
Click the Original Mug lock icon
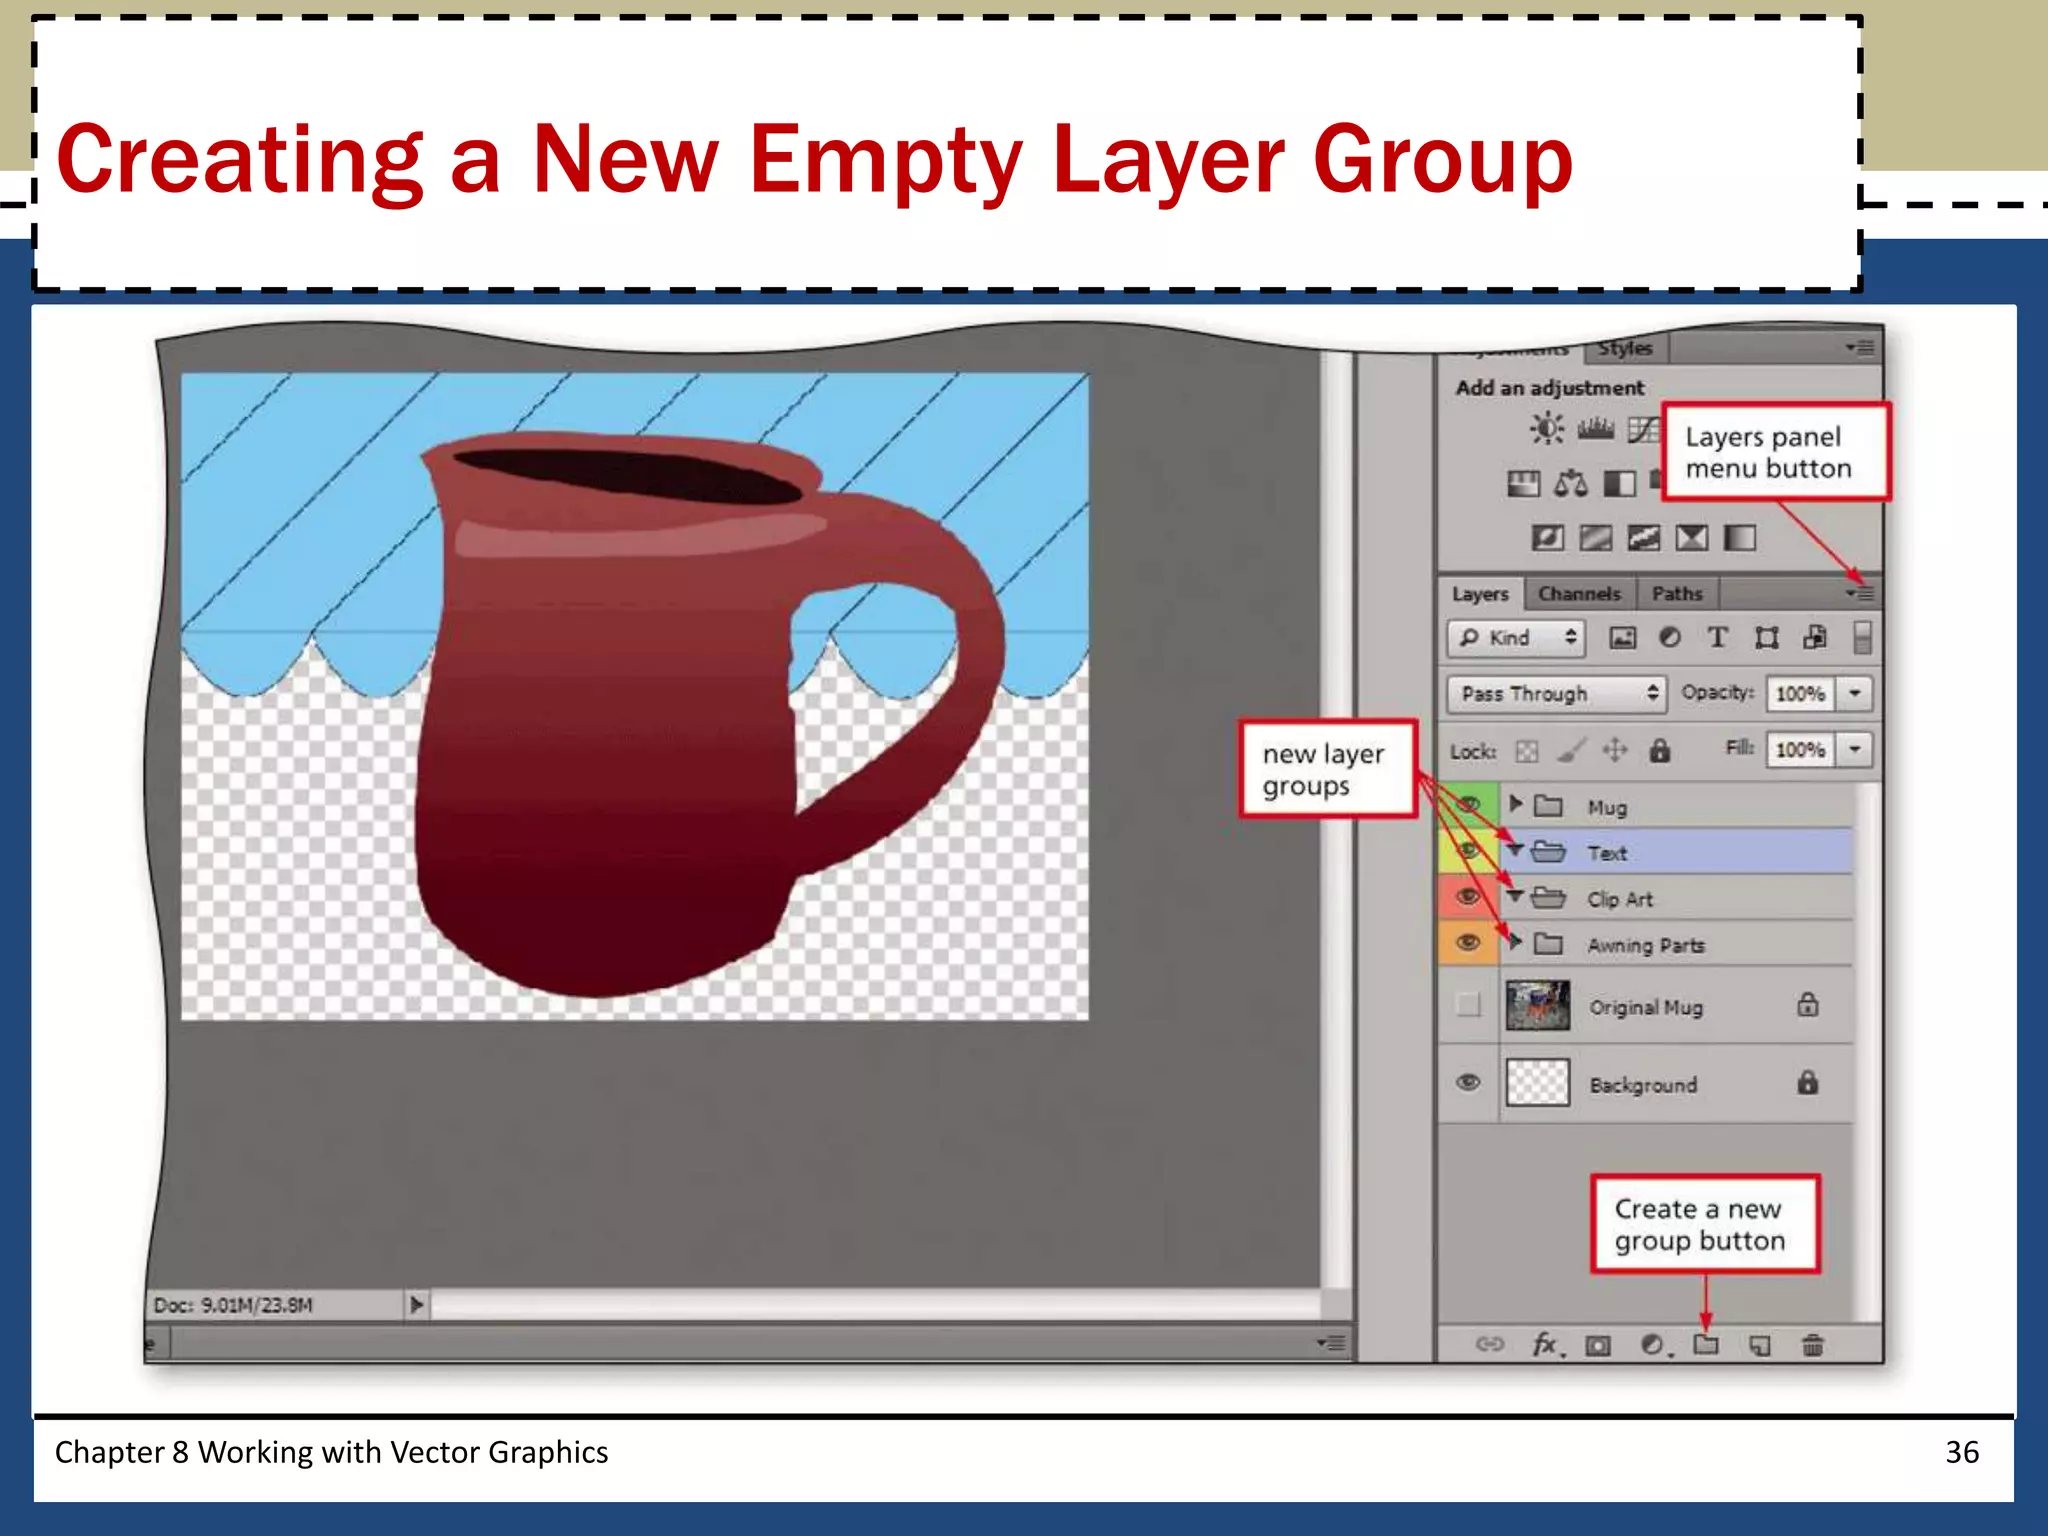click(x=1808, y=1004)
